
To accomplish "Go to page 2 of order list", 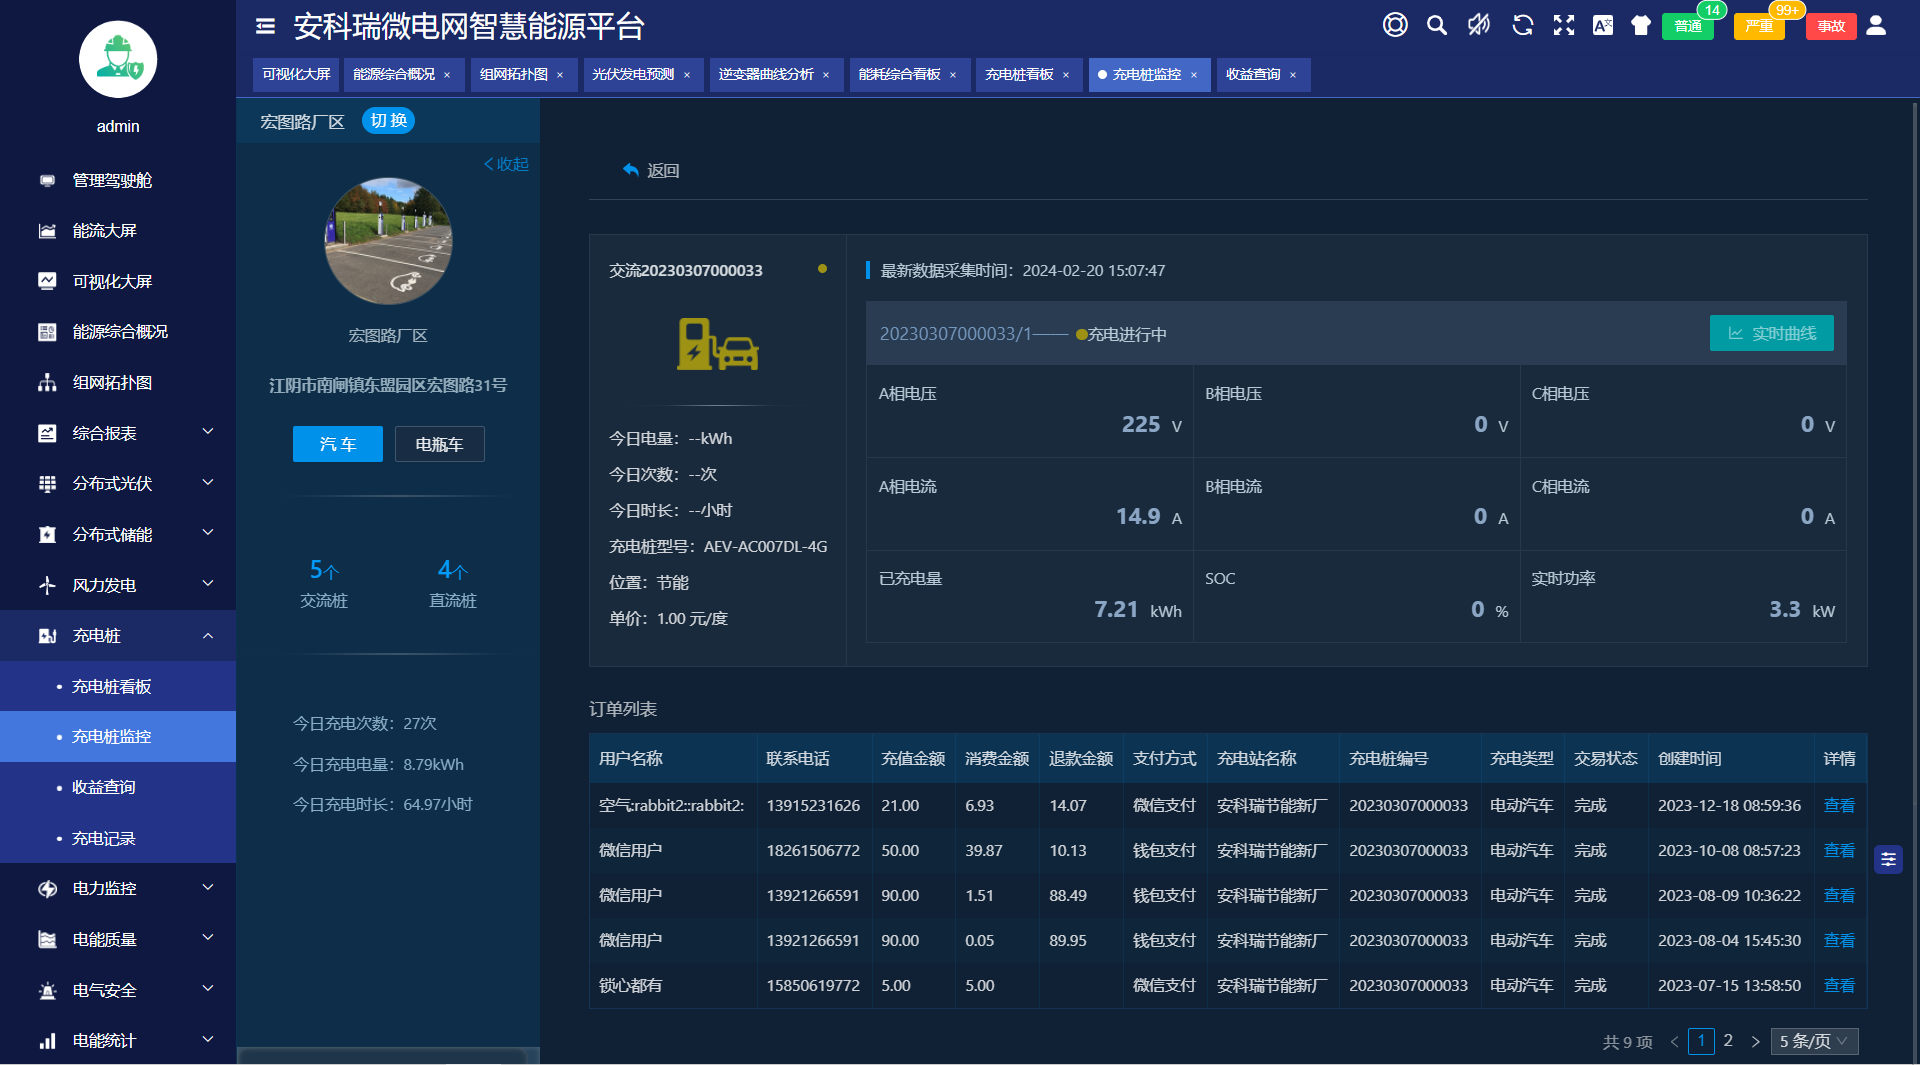I will pyautogui.click(x=1728, y=1041).
